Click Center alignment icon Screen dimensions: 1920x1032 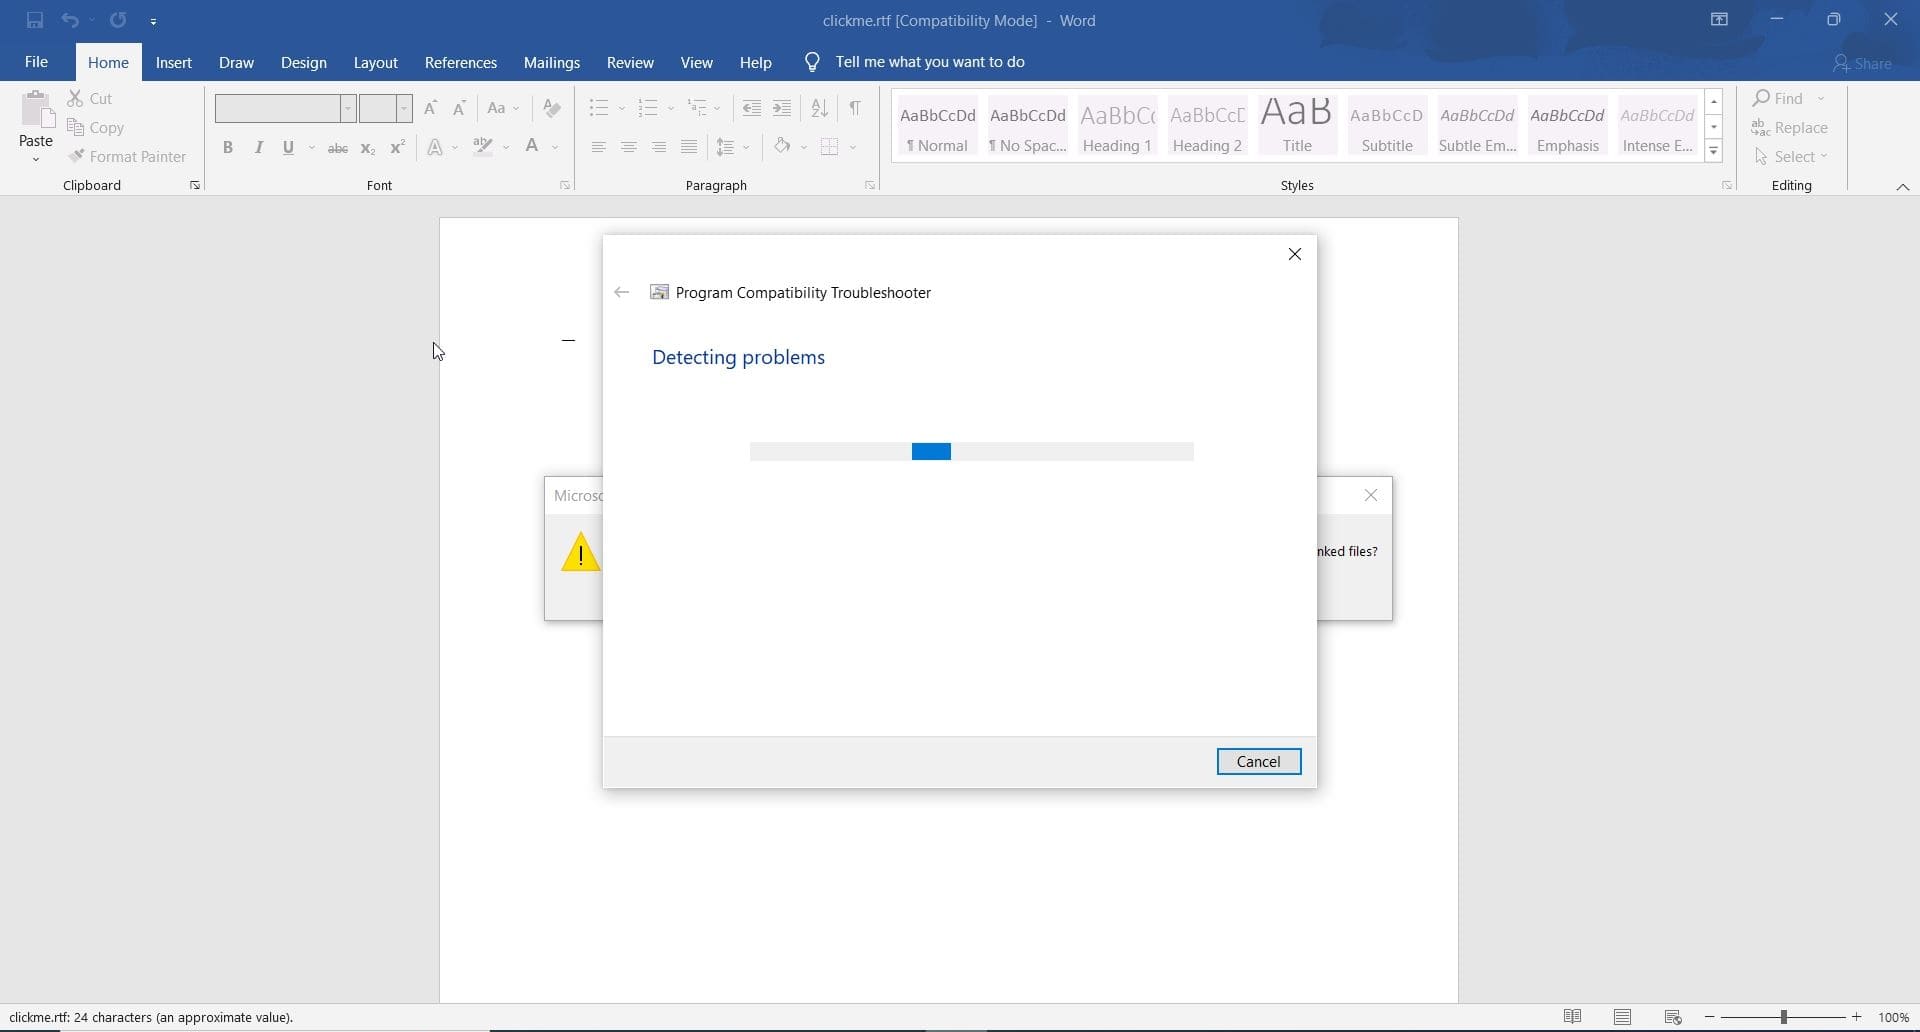[628, 147]
